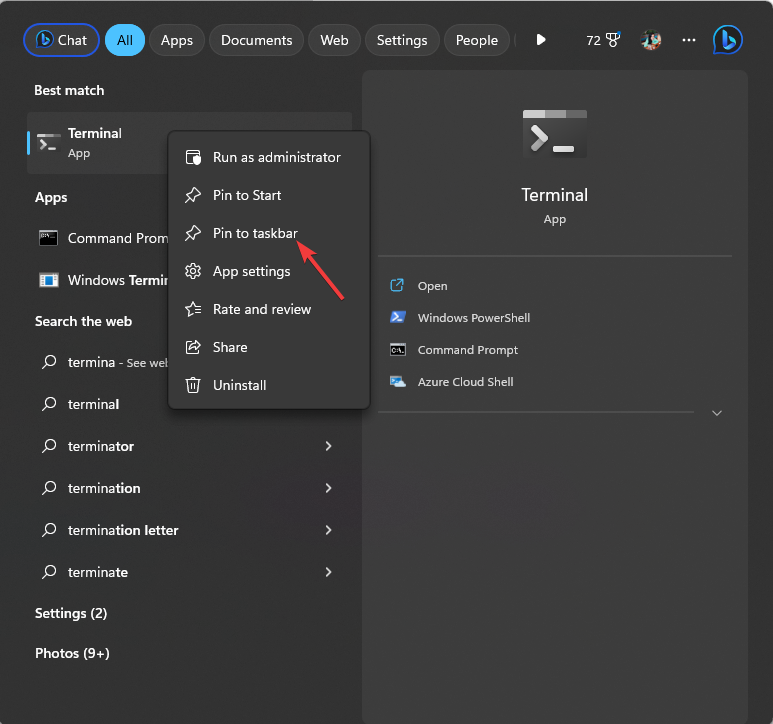The height and width of the screenshot is (724, 773).
Task: Click the play arrow to scroll filter tabs
Action: [541, 40]
